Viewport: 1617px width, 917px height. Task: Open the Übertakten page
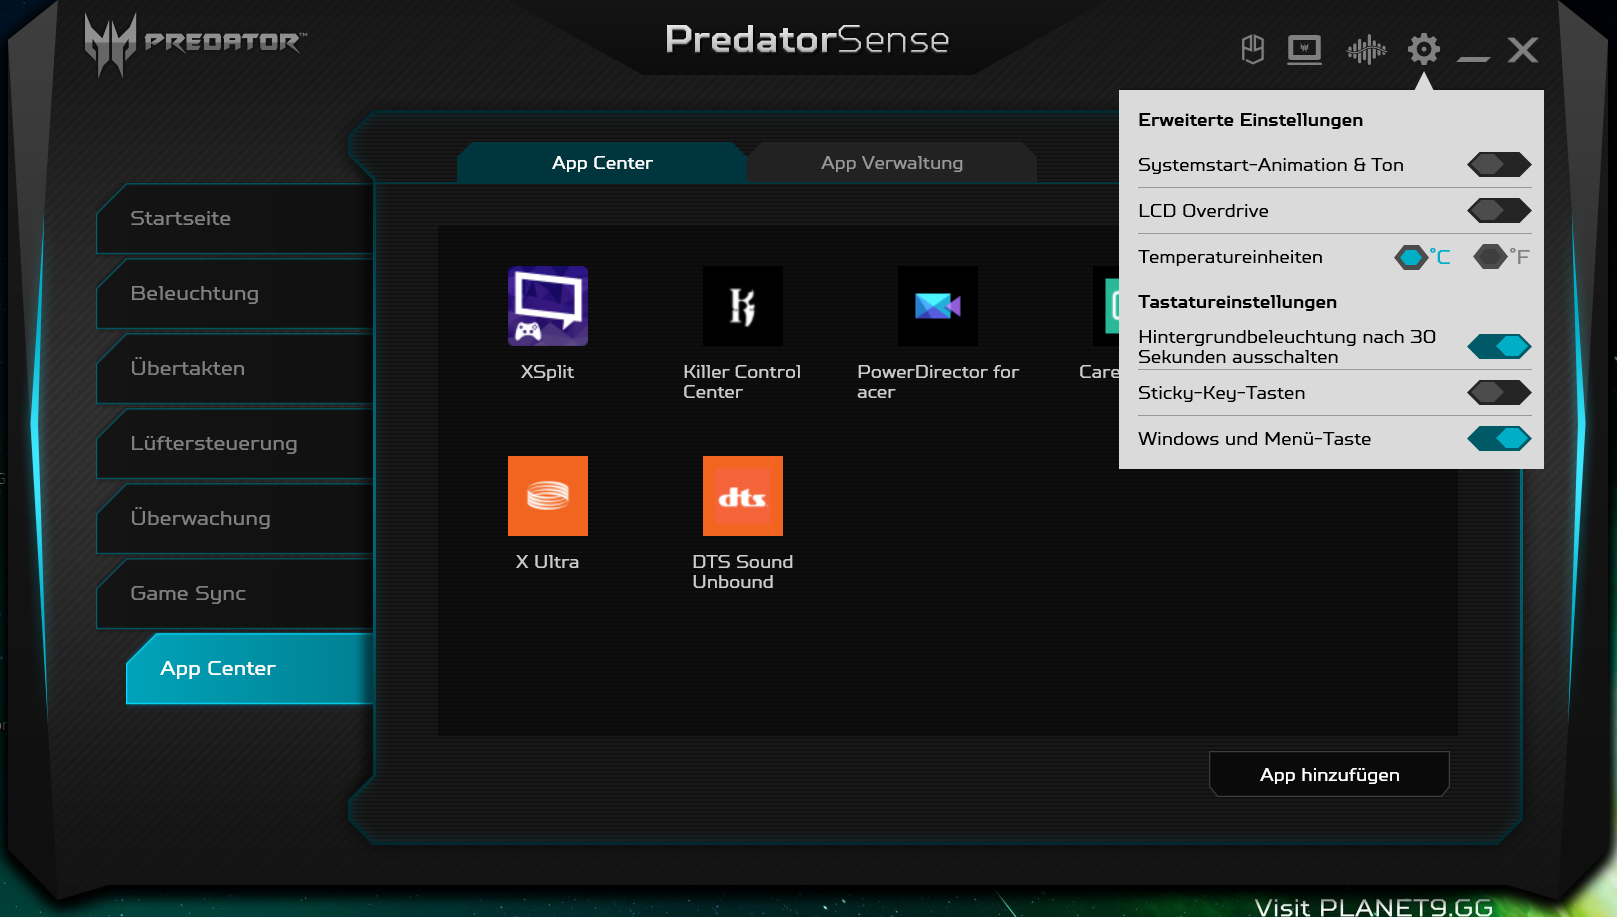[x=235, y=368]
